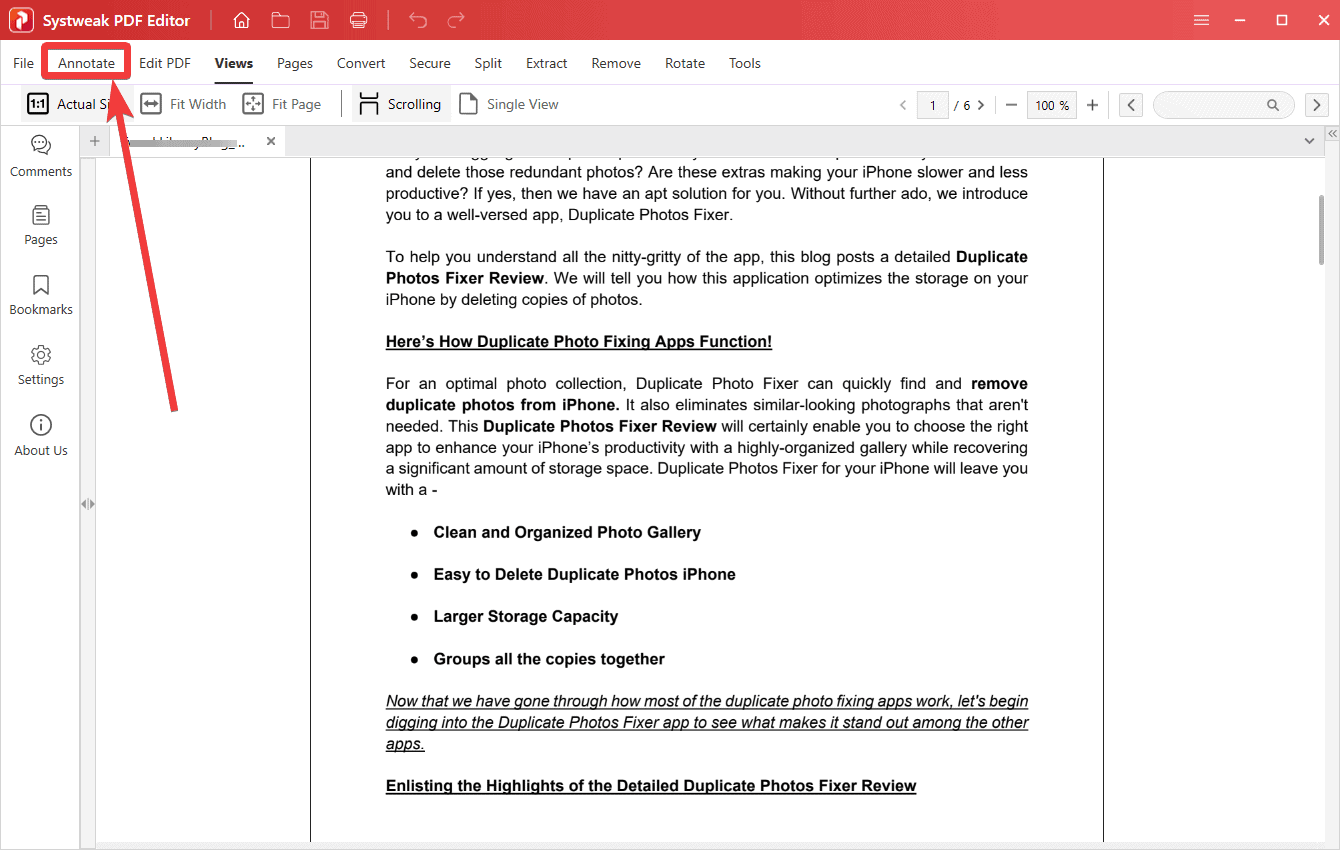Print the document using printer icon
The image size is (1340, 850).
[x=358, y=20]
